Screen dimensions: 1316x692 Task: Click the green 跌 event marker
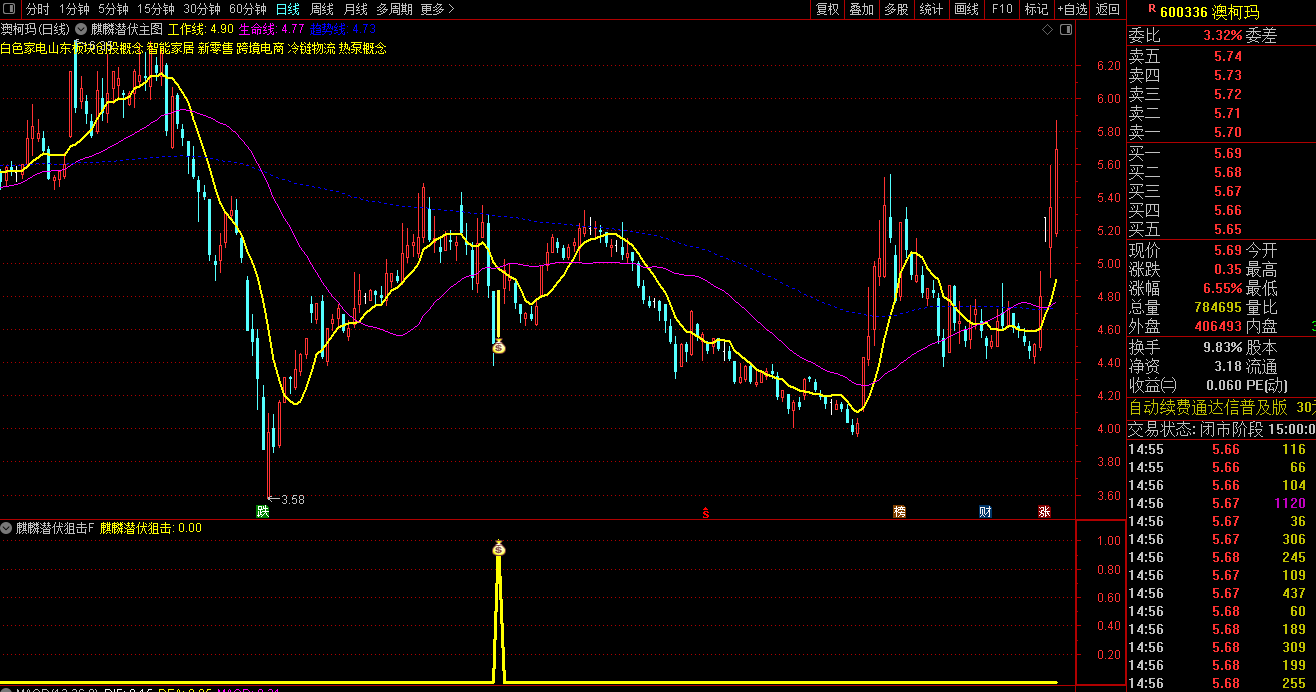[263, 512]
